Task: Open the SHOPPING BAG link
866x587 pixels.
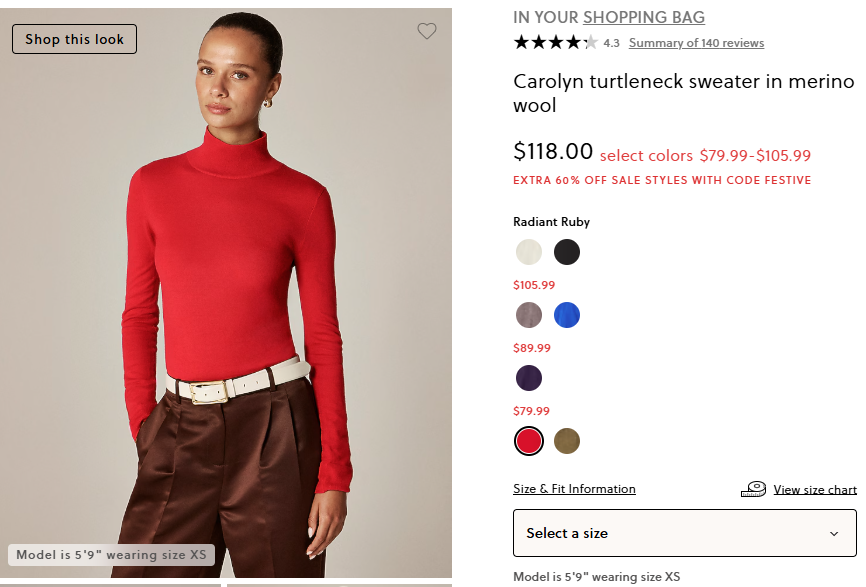Action: click(x=644, y=17)
